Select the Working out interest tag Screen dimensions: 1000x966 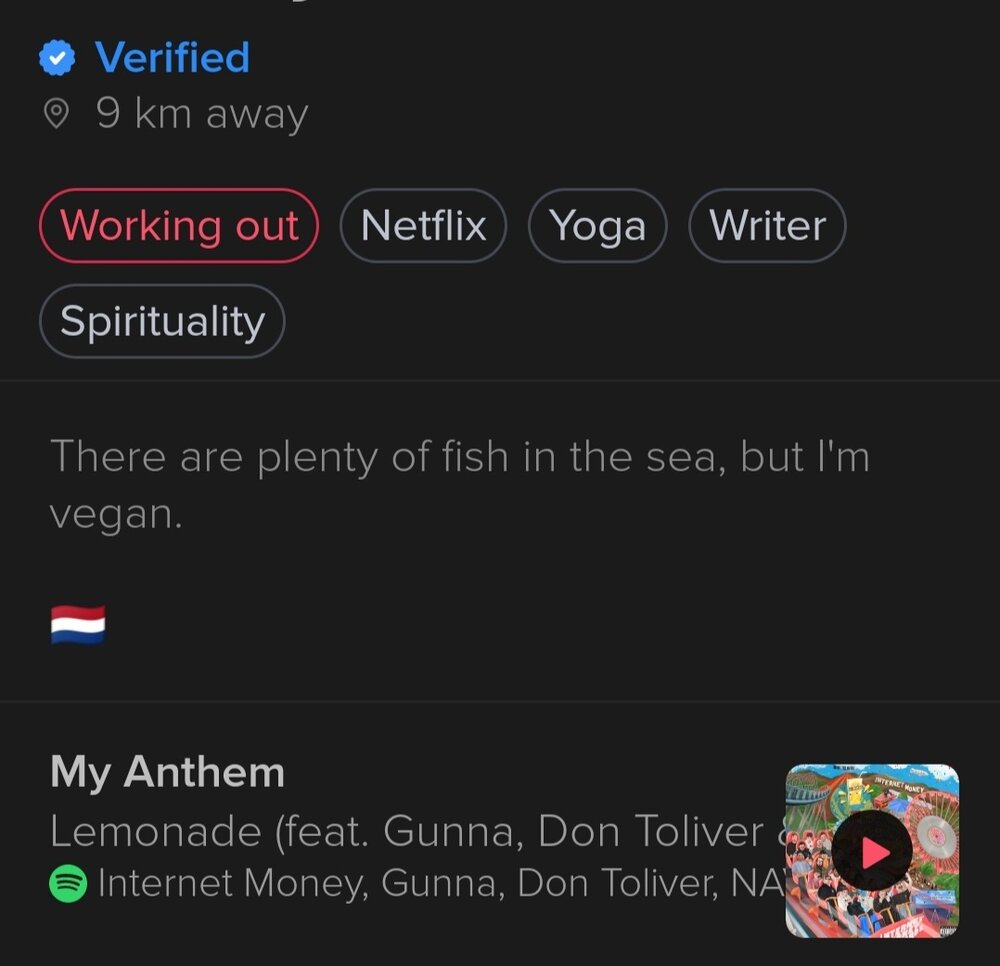coord(179,226)
